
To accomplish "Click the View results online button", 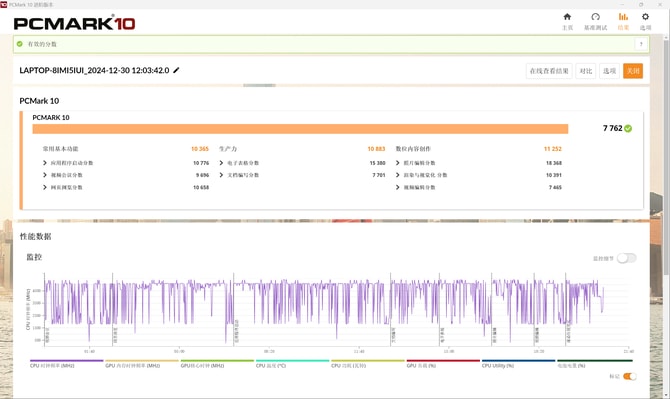I will click(549, 71).
